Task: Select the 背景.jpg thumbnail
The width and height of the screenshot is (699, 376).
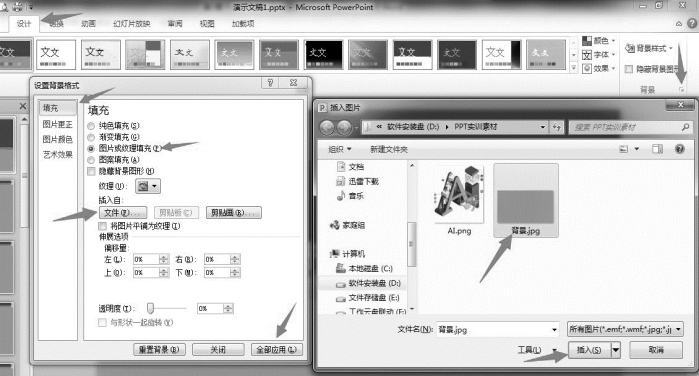Action: [526, 200]
